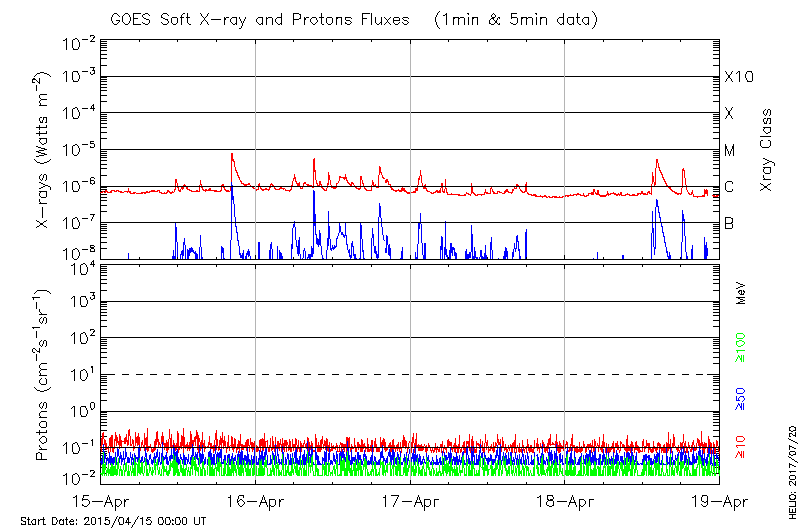Click the "X-rays (Watts m⁻²)" axis label

click(x=43, y=151)
